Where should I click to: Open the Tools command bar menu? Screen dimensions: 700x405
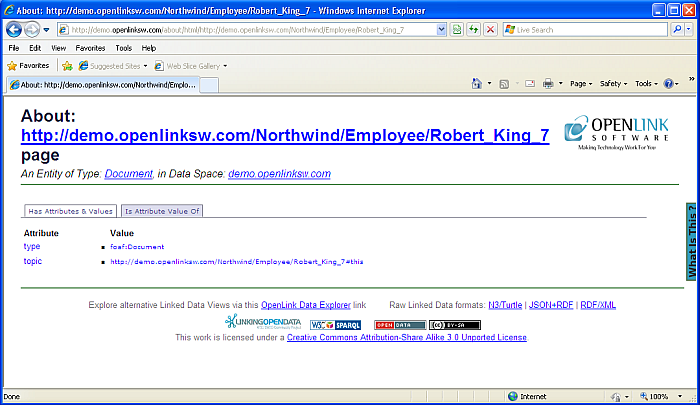(646, 84)
